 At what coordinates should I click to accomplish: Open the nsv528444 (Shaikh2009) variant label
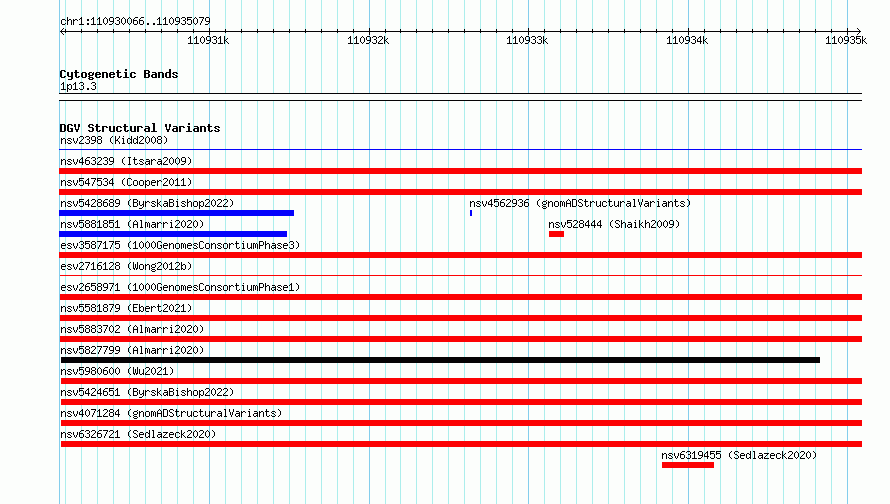pyautogui.click(x=614, y=224)
